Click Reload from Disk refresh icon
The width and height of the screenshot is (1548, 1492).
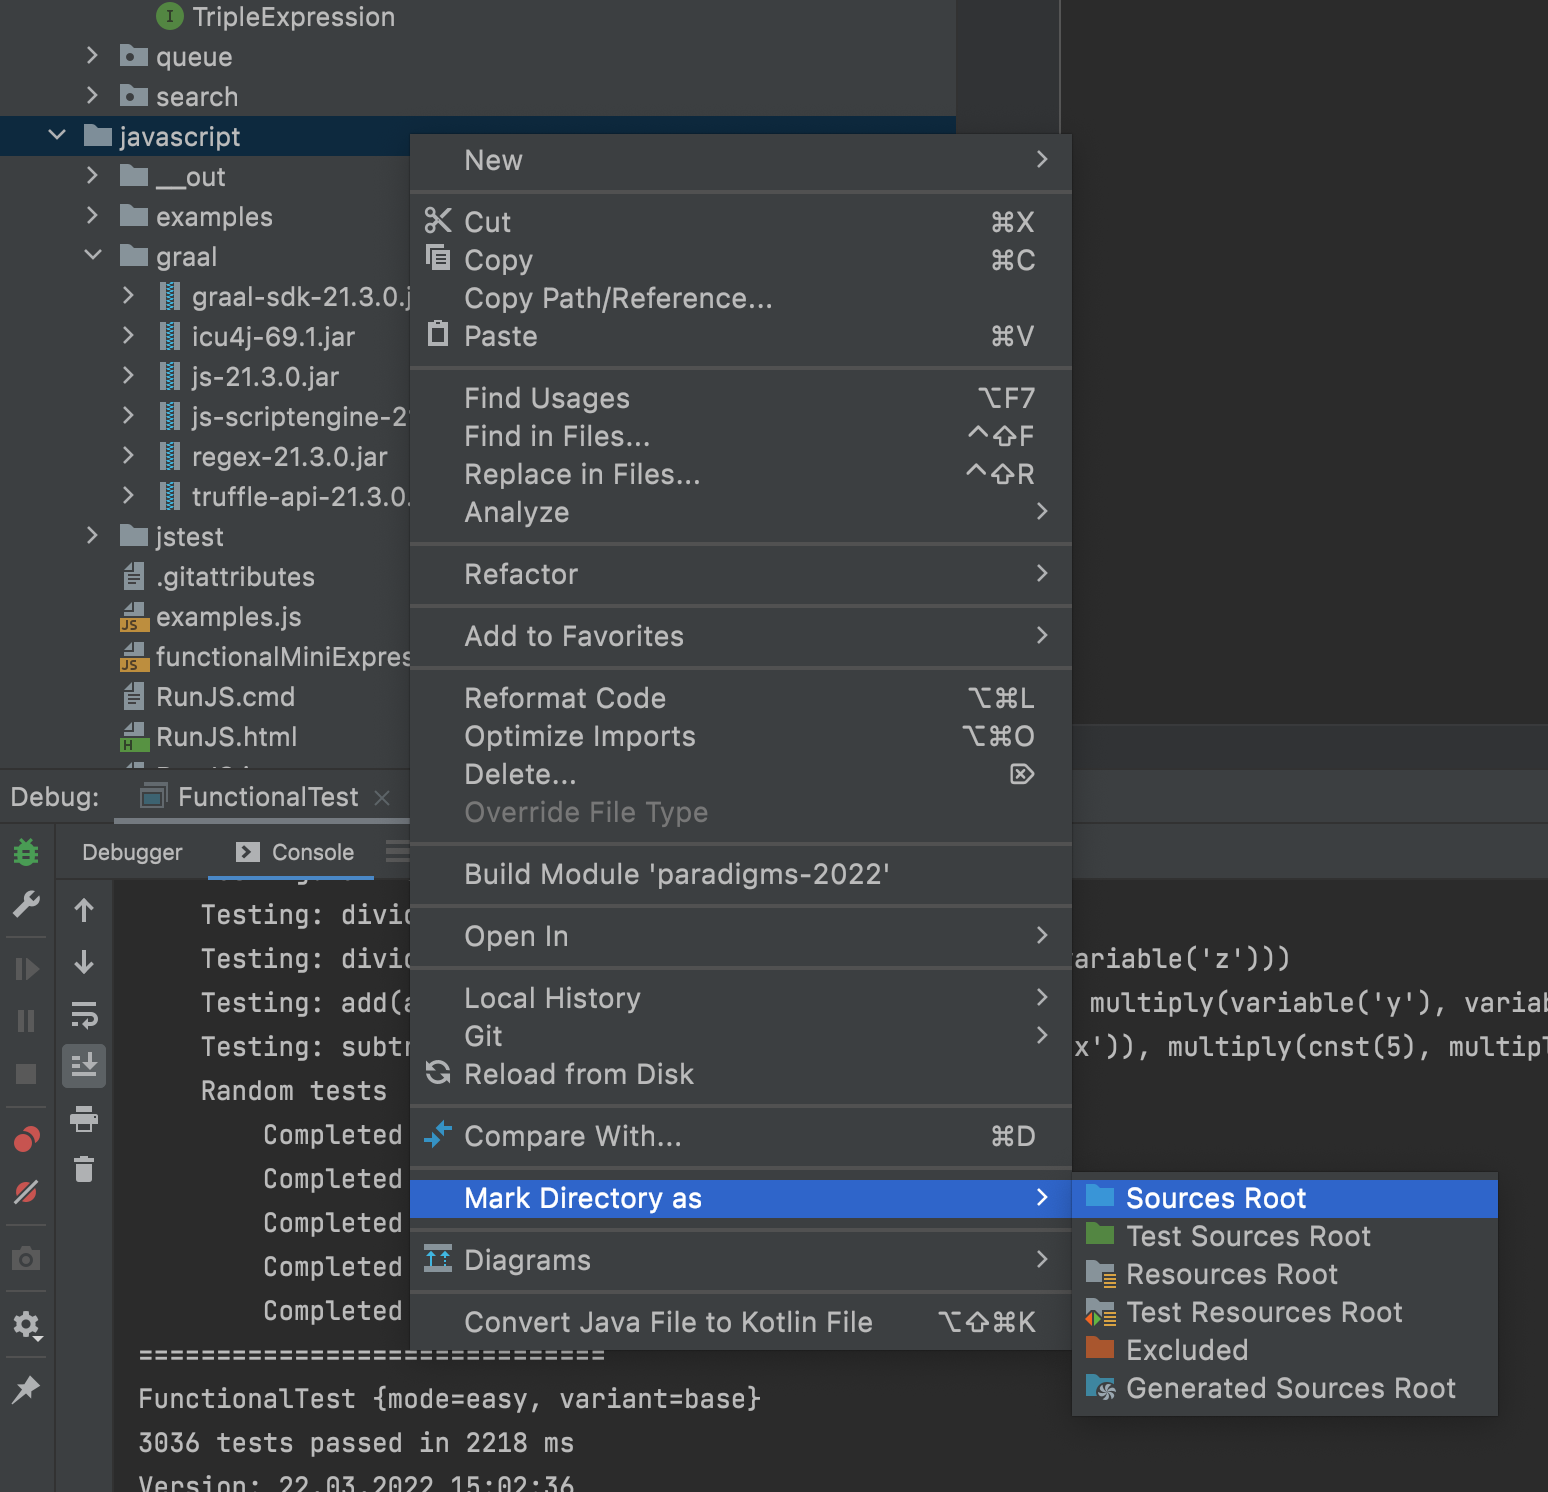pyautogui.click(x=438, y=1073)
